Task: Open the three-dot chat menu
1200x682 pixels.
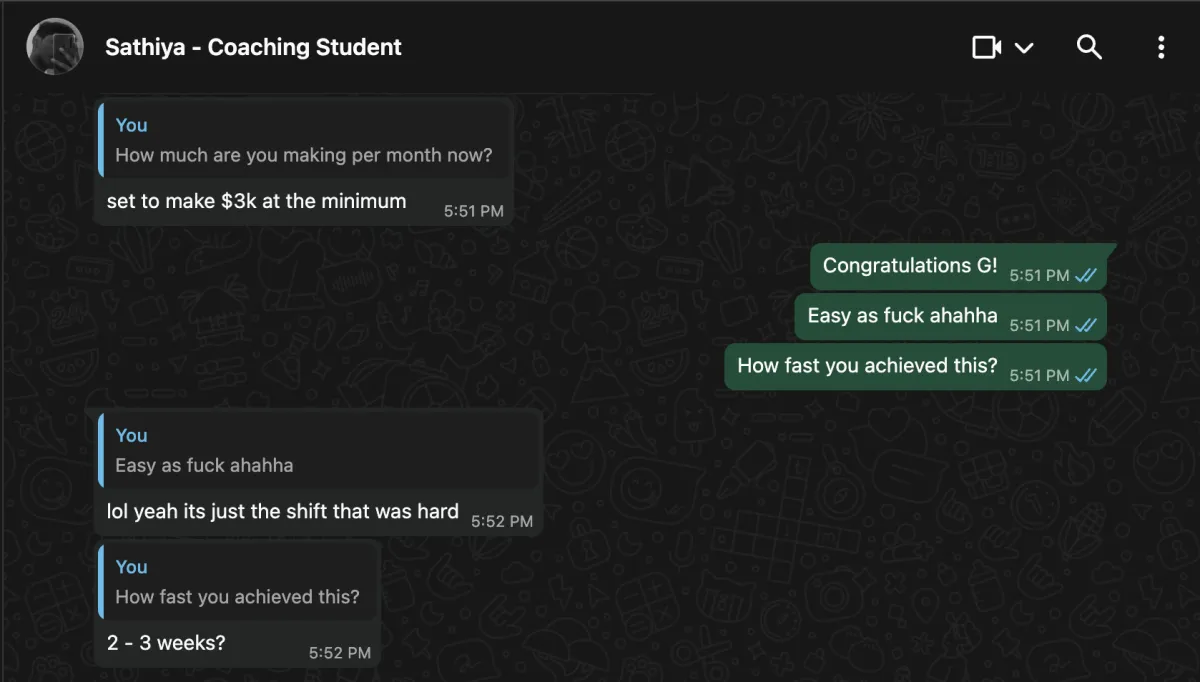Action: pos(1161,47)
